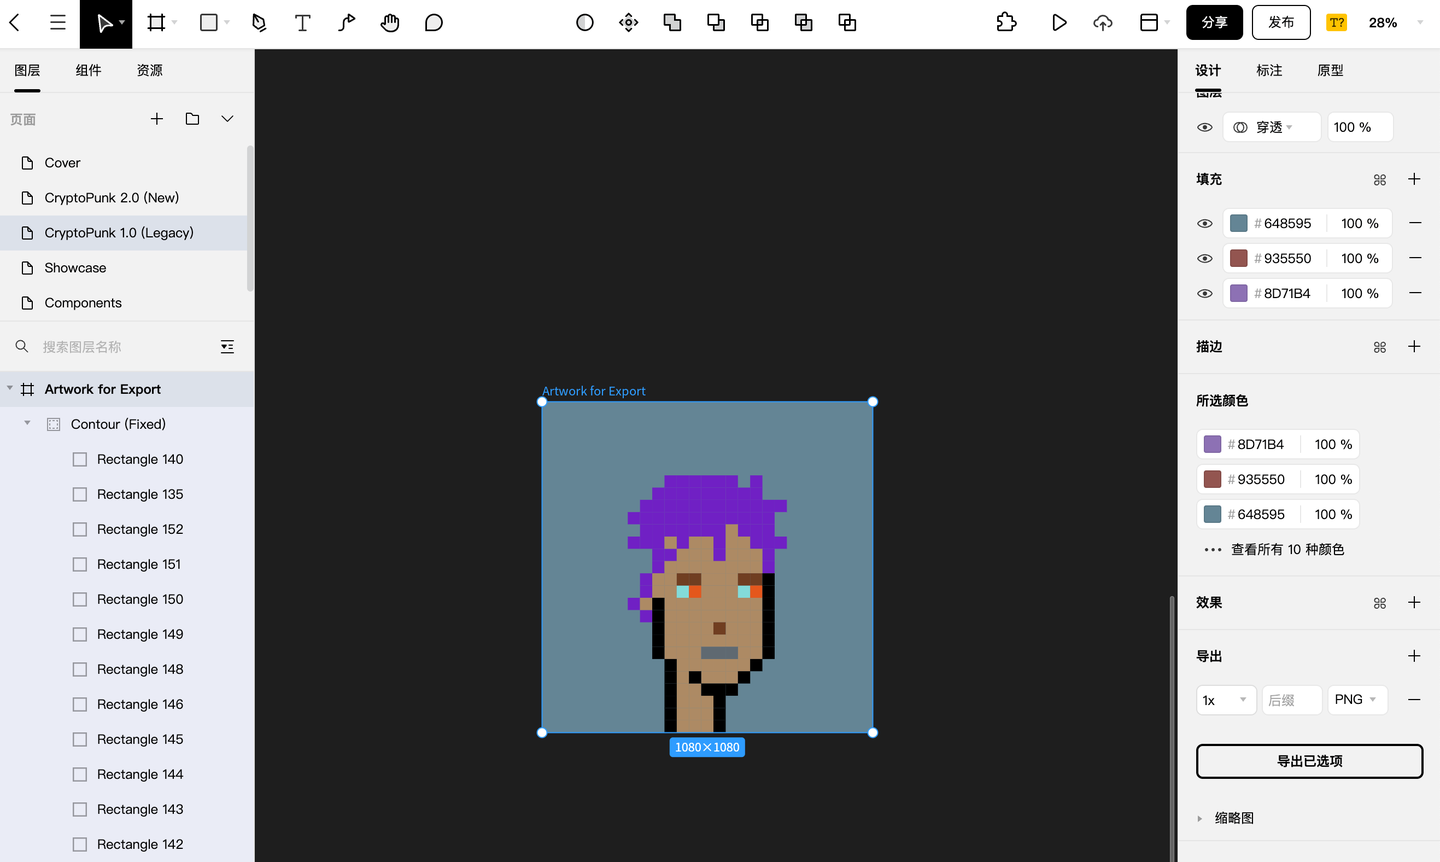This screenshot has width=1440, height=862.
Task: Collapse the Artwork for Export layer
Action: (10, 389)
